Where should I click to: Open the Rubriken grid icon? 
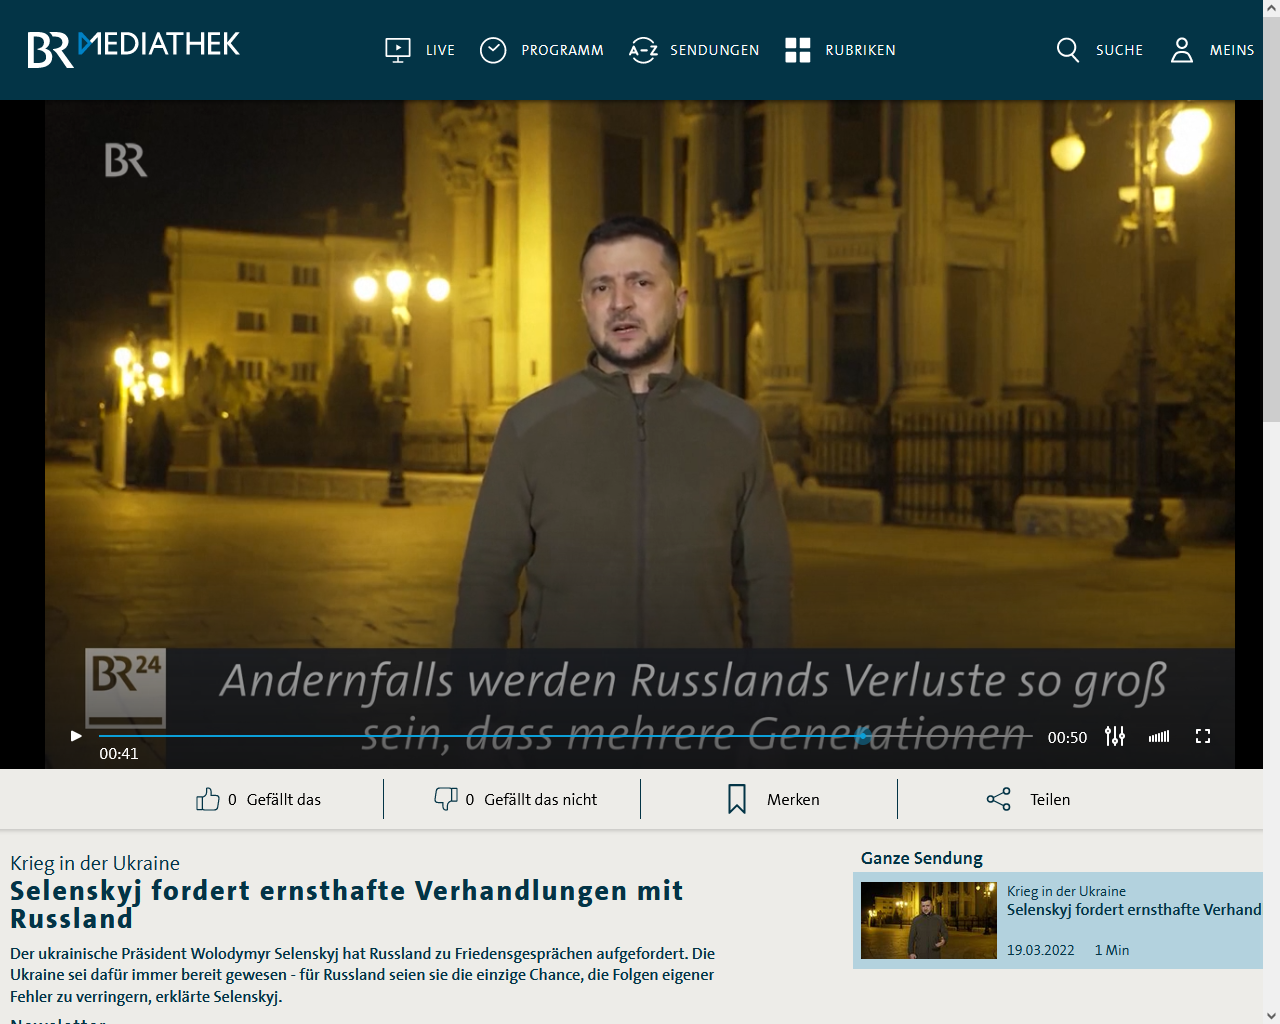798,50
